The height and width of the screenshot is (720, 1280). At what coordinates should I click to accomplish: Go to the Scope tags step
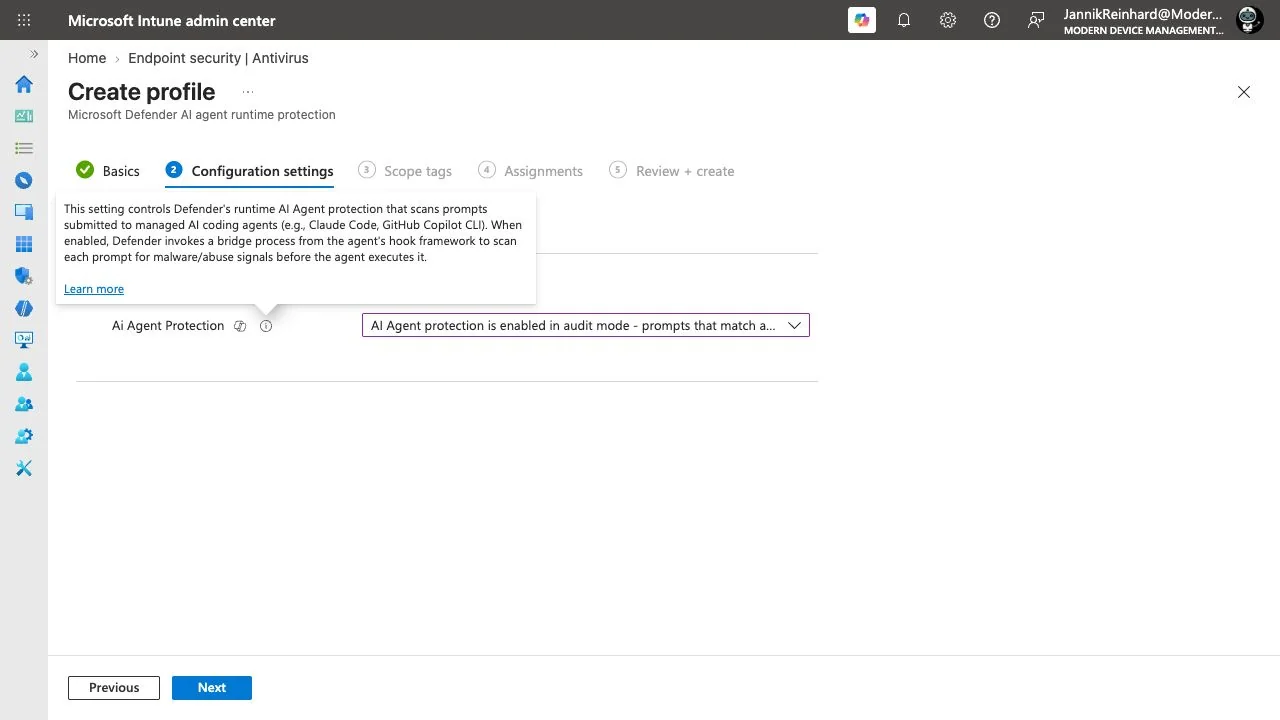(405, 171)
